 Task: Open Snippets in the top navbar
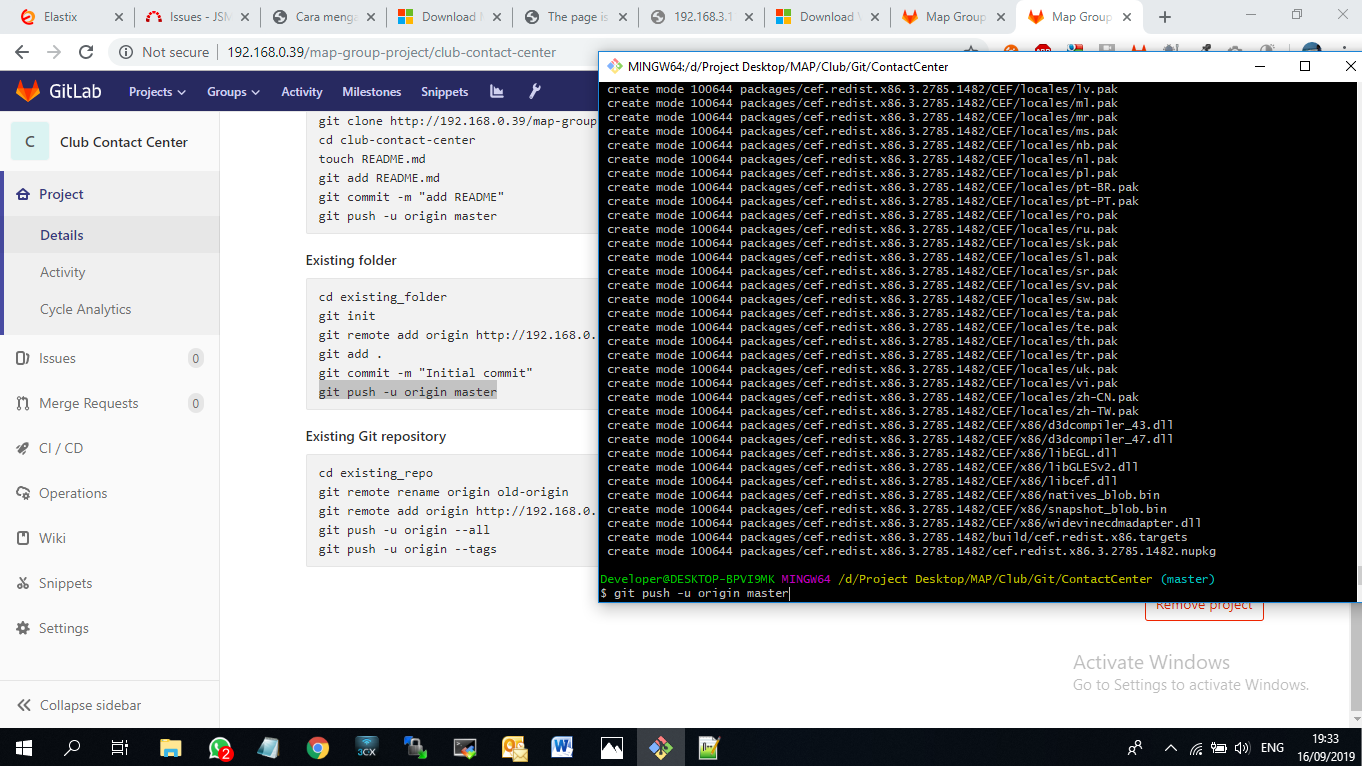[x=445, y=91]
